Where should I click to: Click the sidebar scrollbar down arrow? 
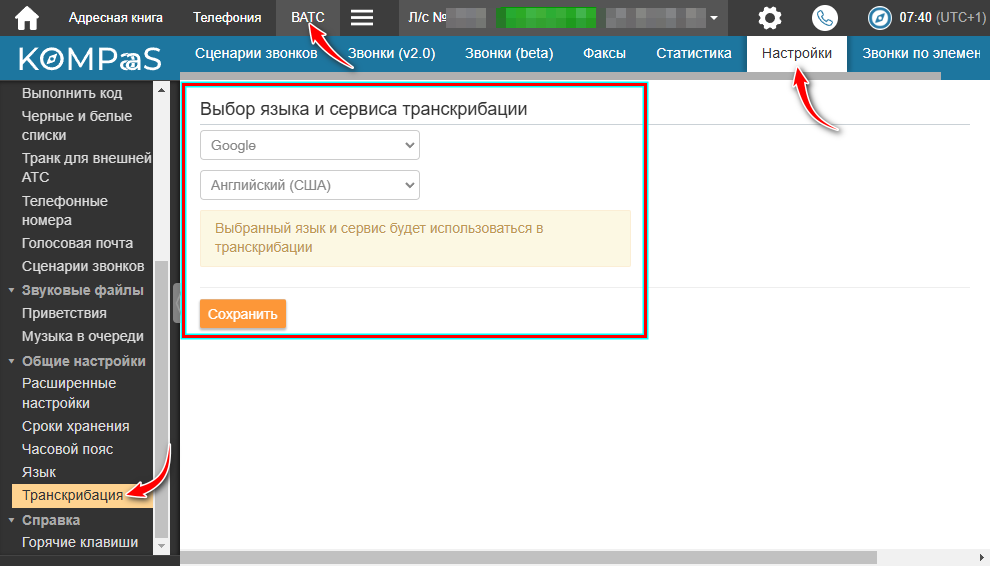[161, 546]
